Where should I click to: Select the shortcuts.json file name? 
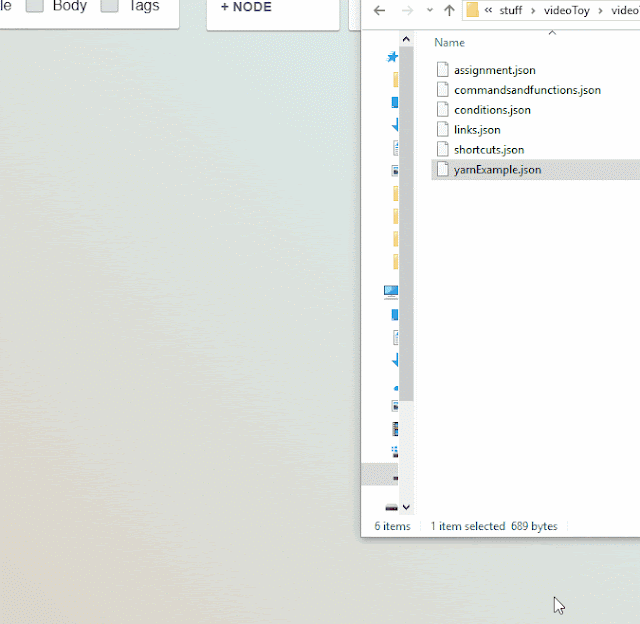click(489, 150)
